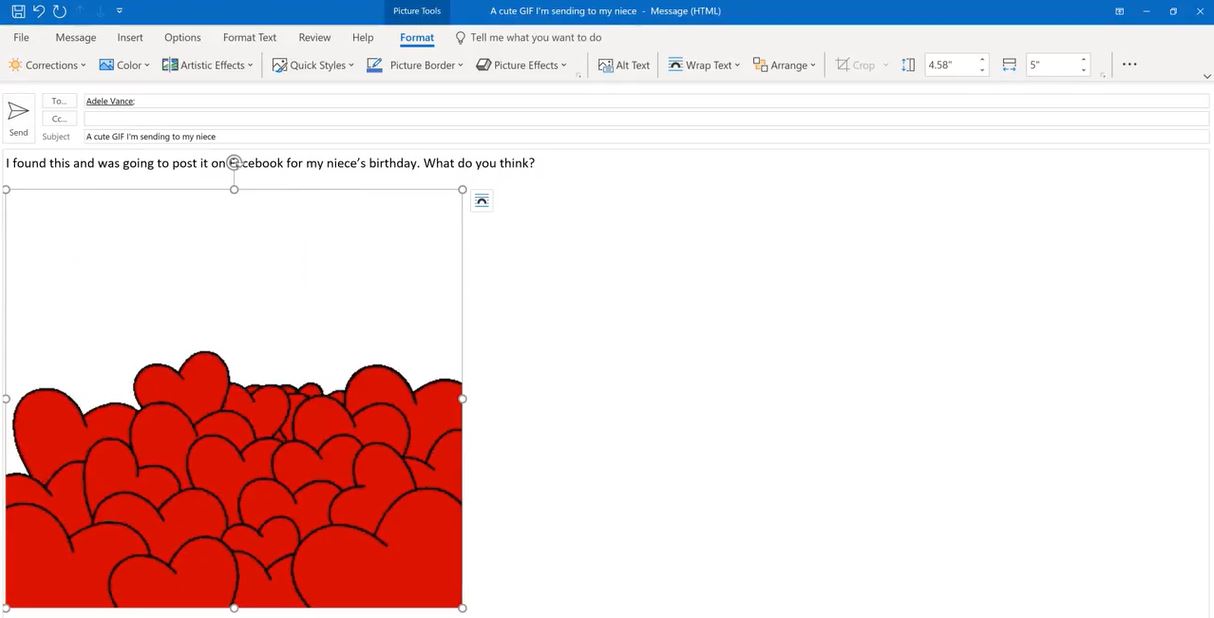The width and height of the screenshot is (1214, 618).
Task: Open the Insert ribbon tab
Action: pyautogui.click(x=130, y=37)
